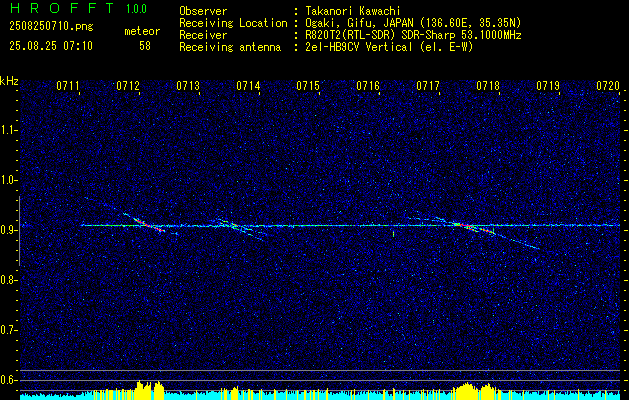Click the 0717 time marker
The height and width of the screenshot is (400, 629).
click(428, 86)
